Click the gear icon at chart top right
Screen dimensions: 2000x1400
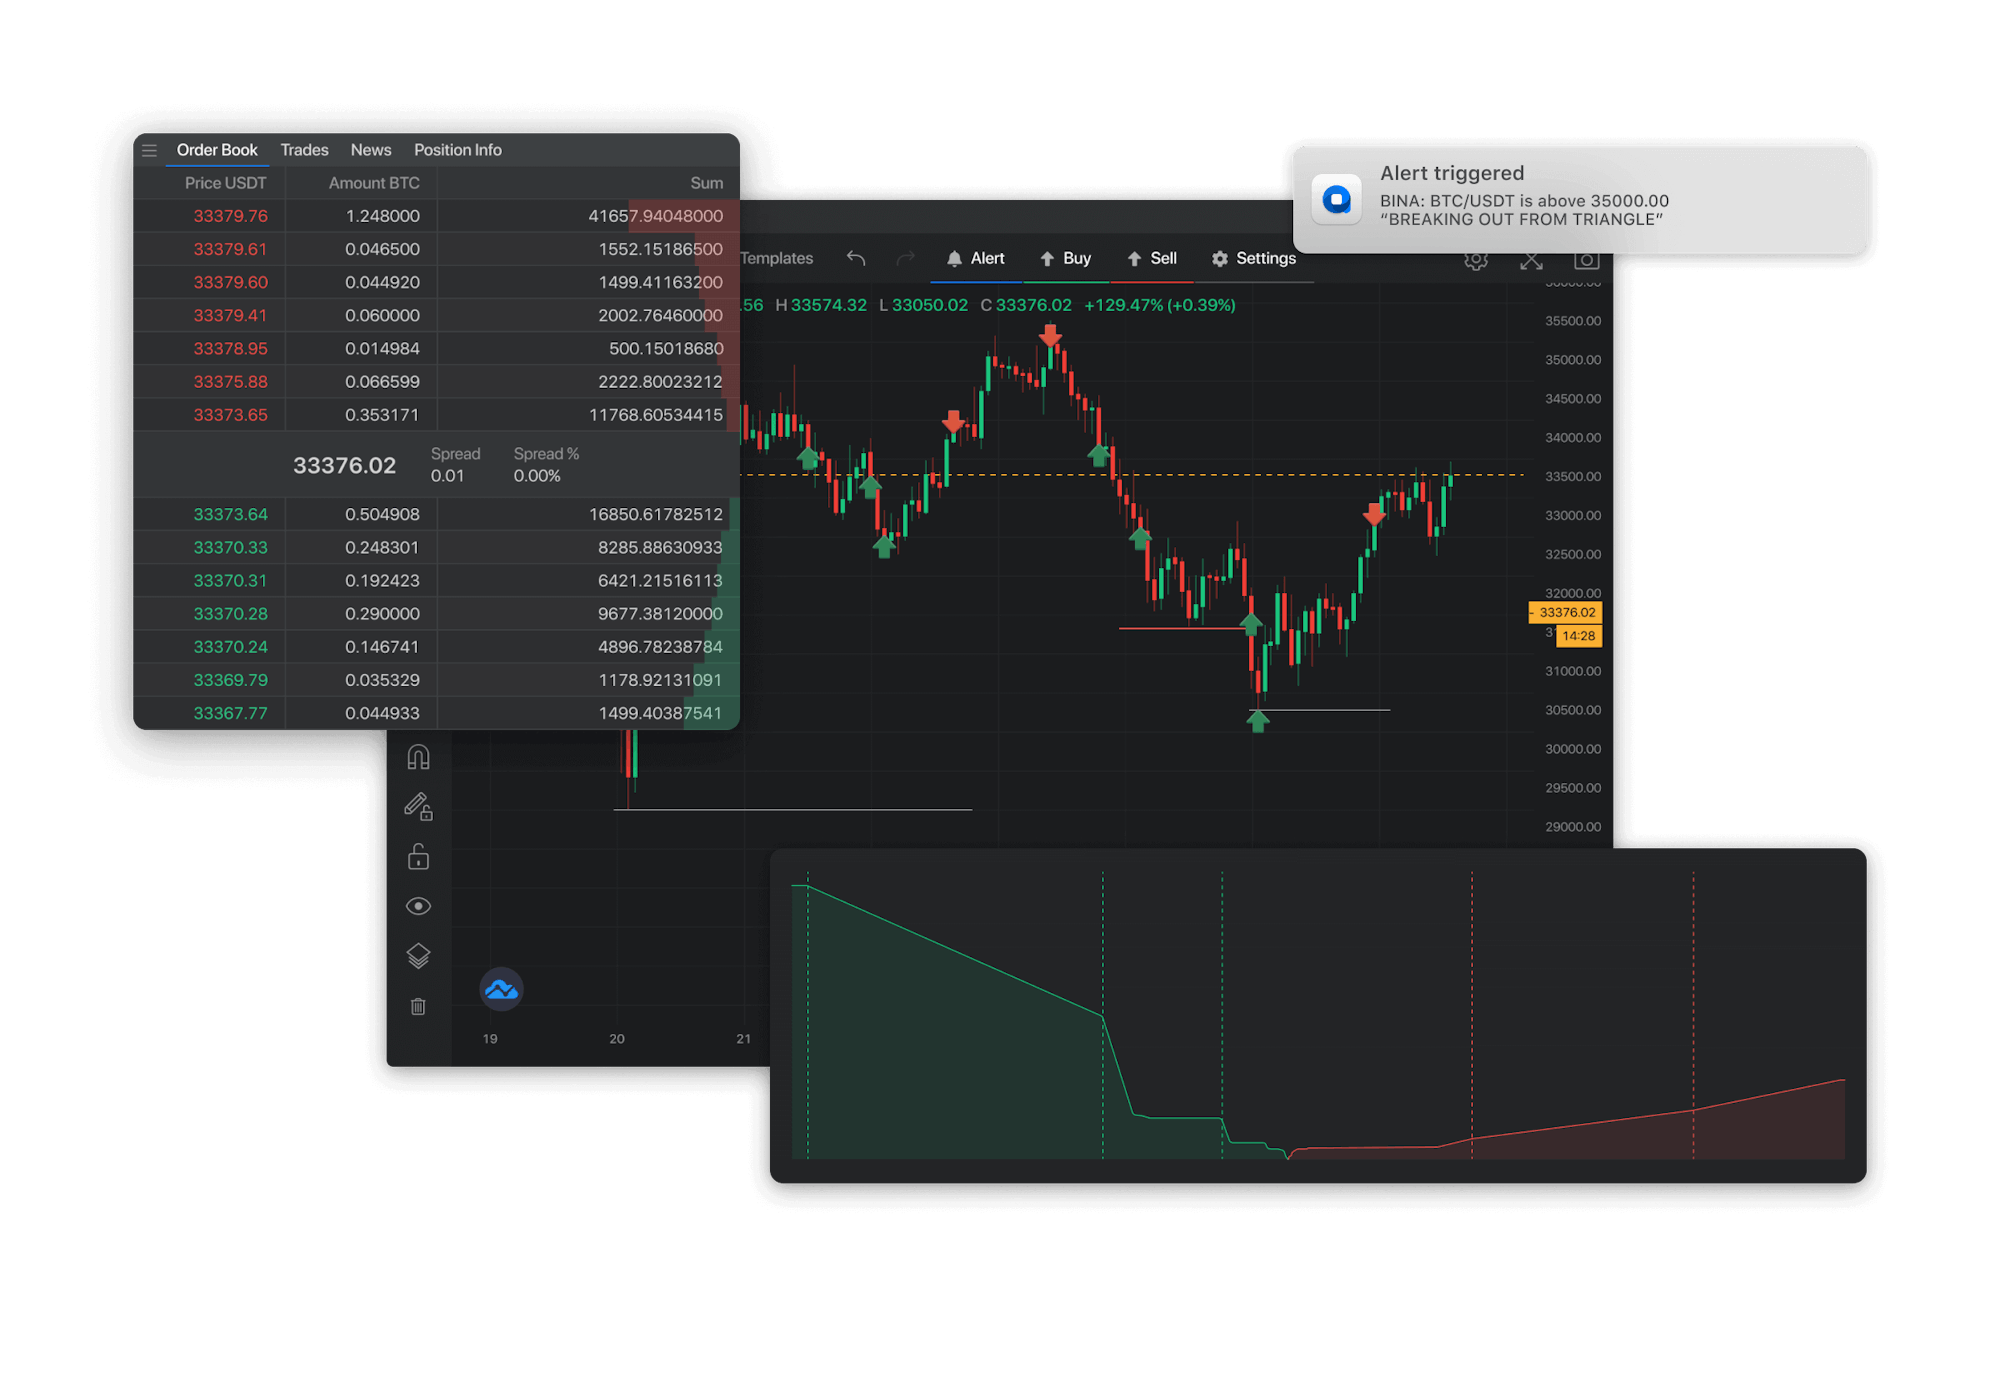[1476, 261]
